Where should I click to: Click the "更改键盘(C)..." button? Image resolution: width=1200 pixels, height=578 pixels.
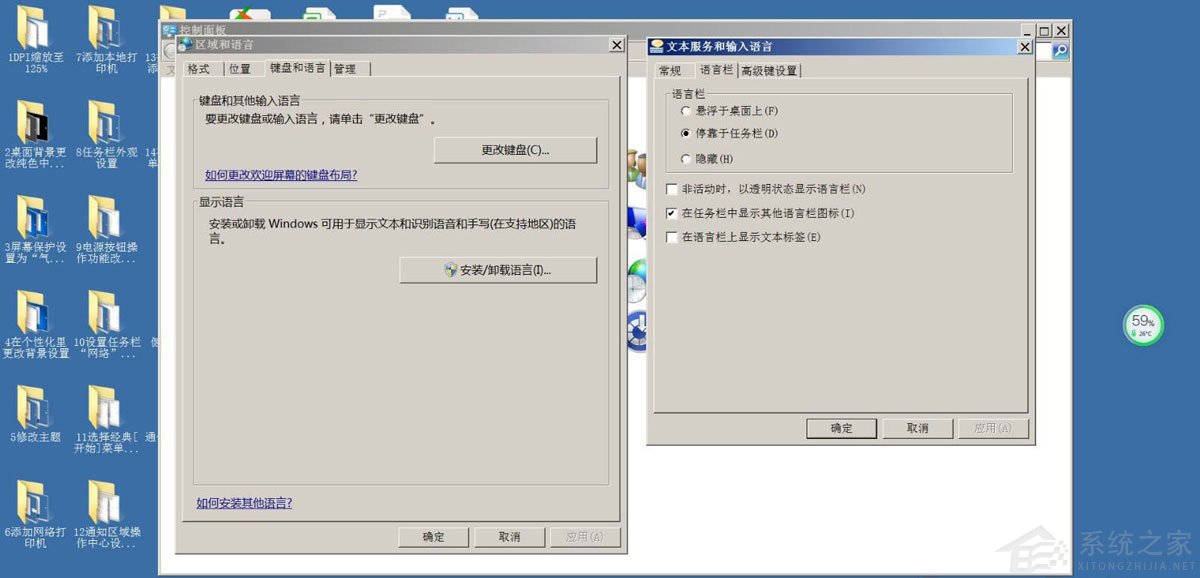point(516,150)
